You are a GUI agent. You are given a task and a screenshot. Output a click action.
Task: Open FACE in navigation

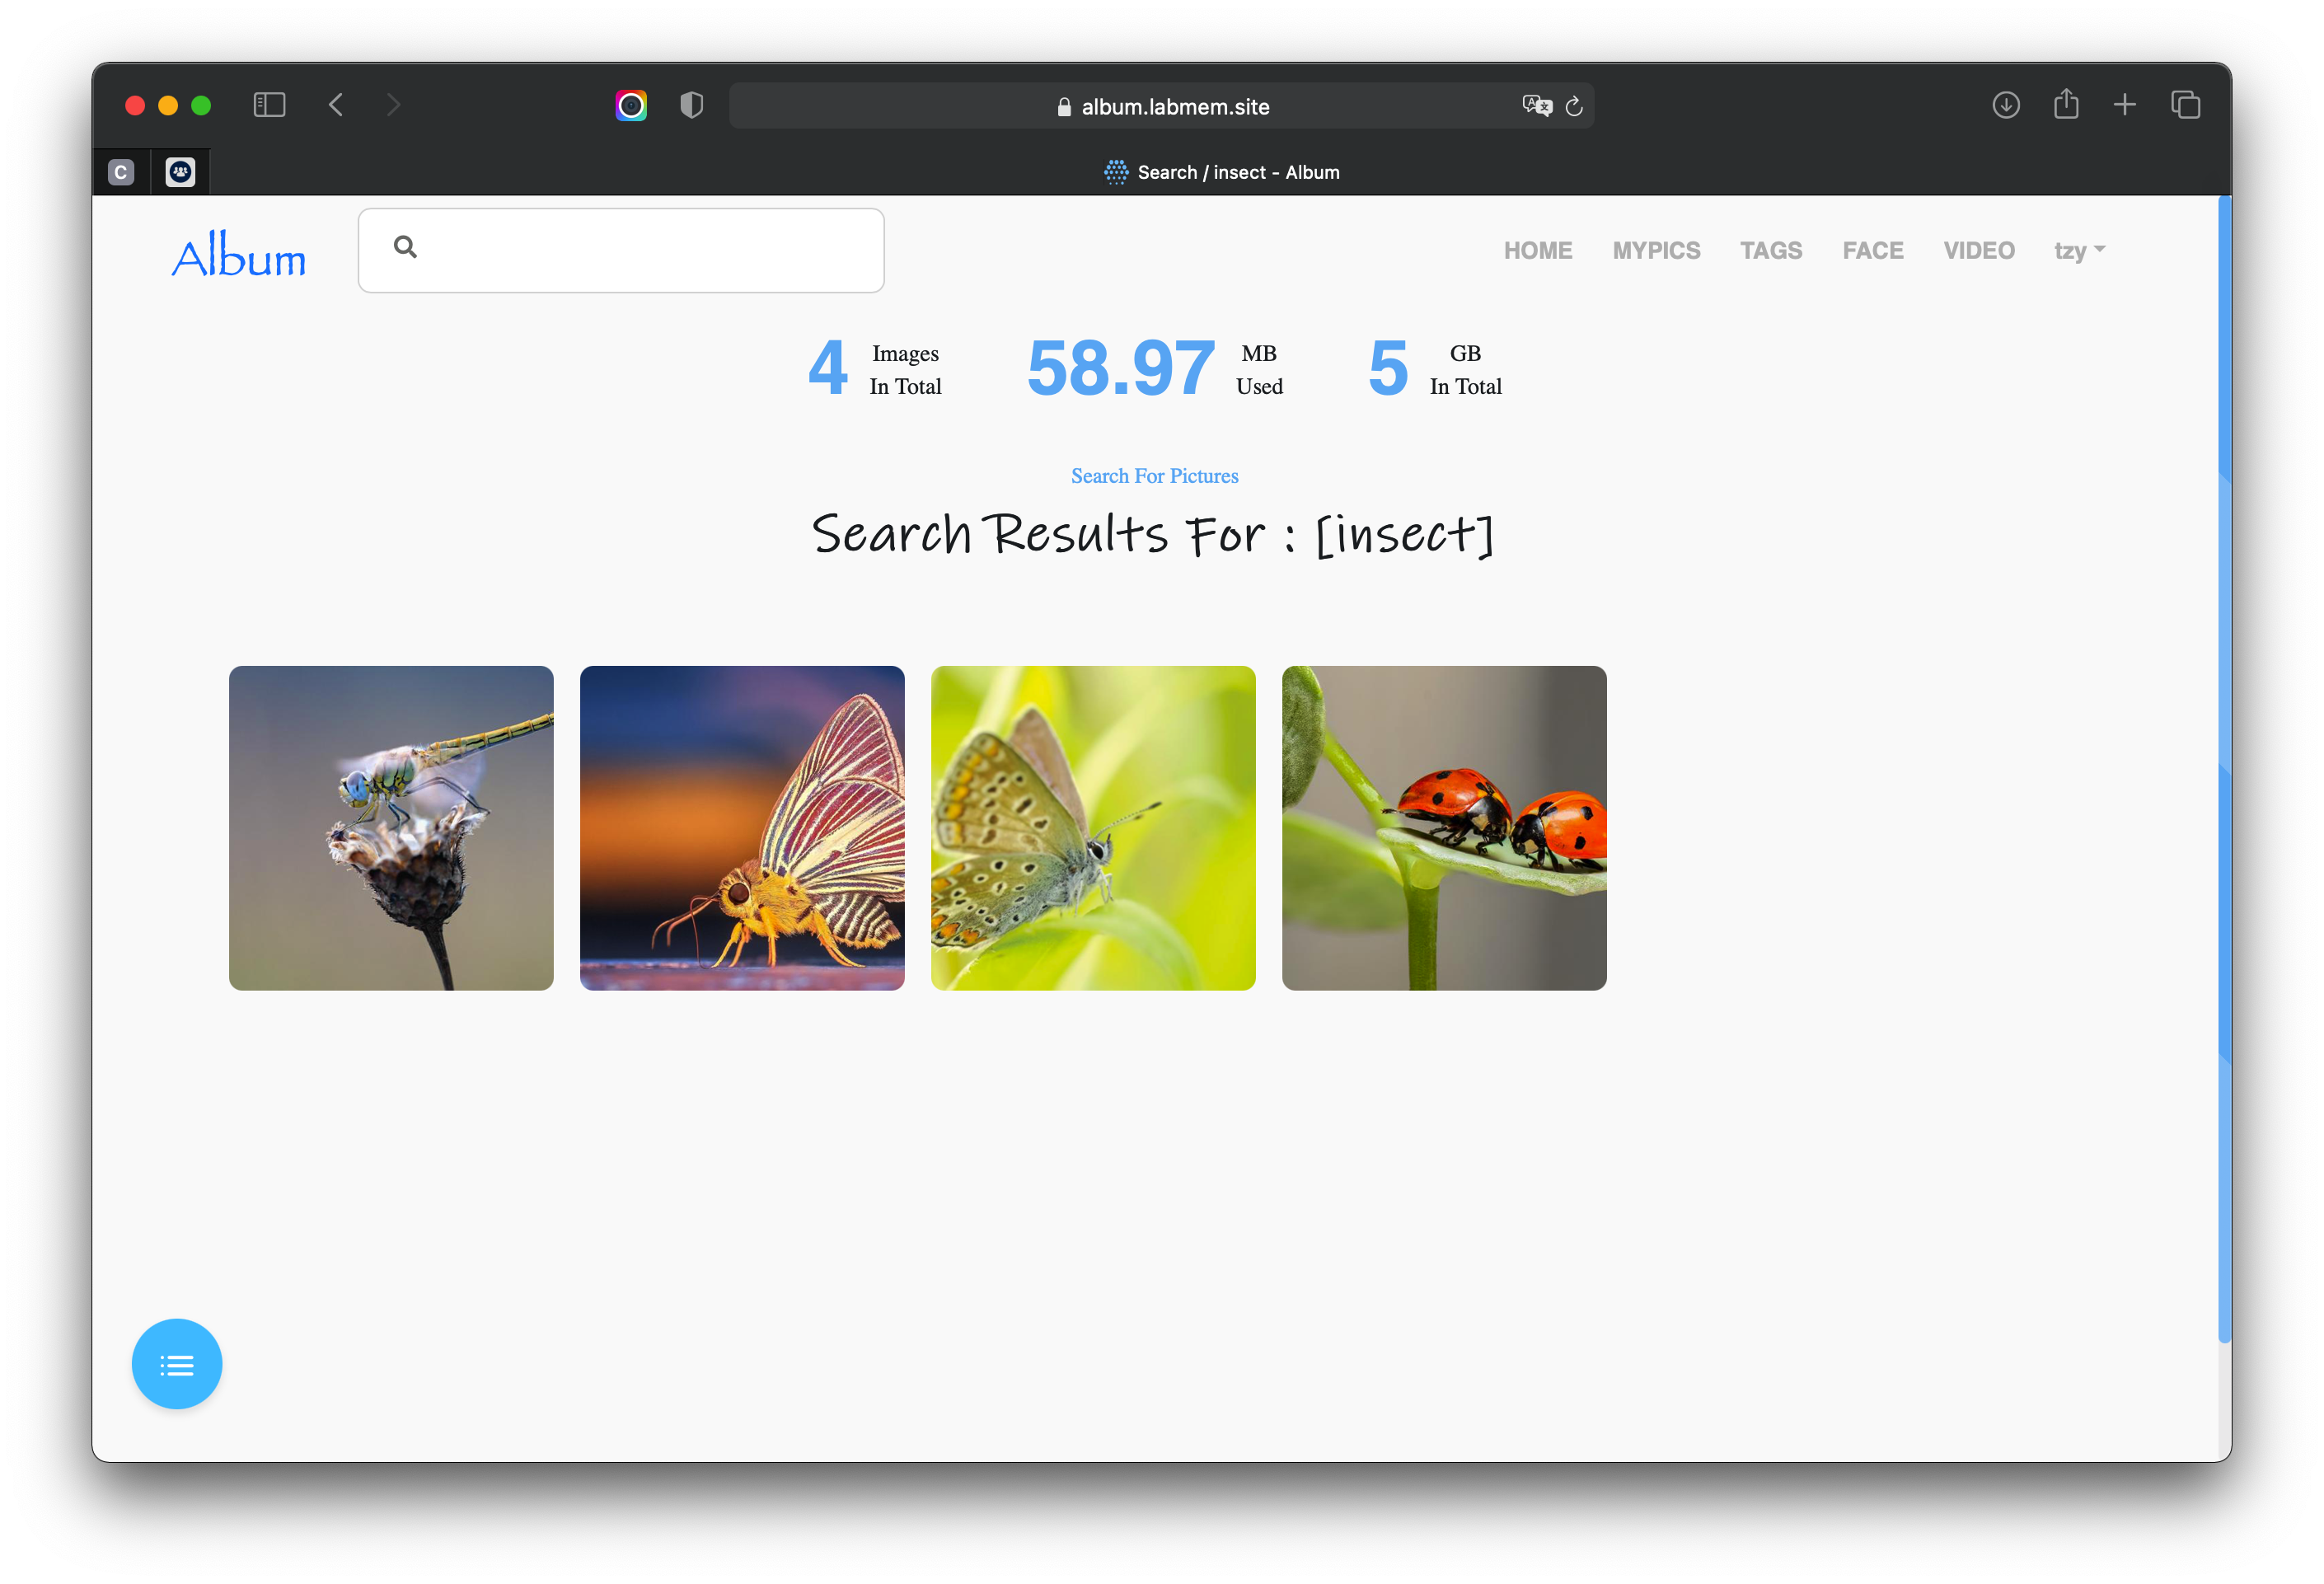1873,250
